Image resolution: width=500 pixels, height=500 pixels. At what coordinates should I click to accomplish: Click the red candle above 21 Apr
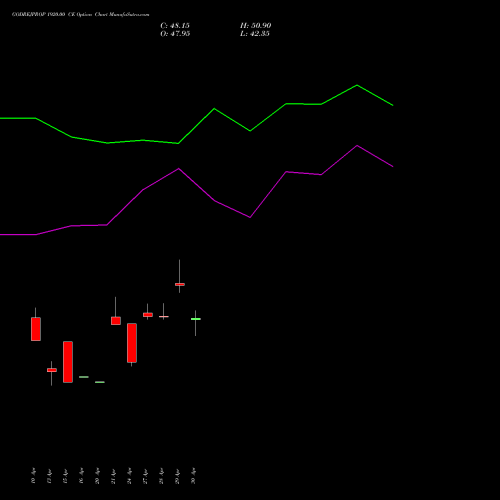point(116,321)
